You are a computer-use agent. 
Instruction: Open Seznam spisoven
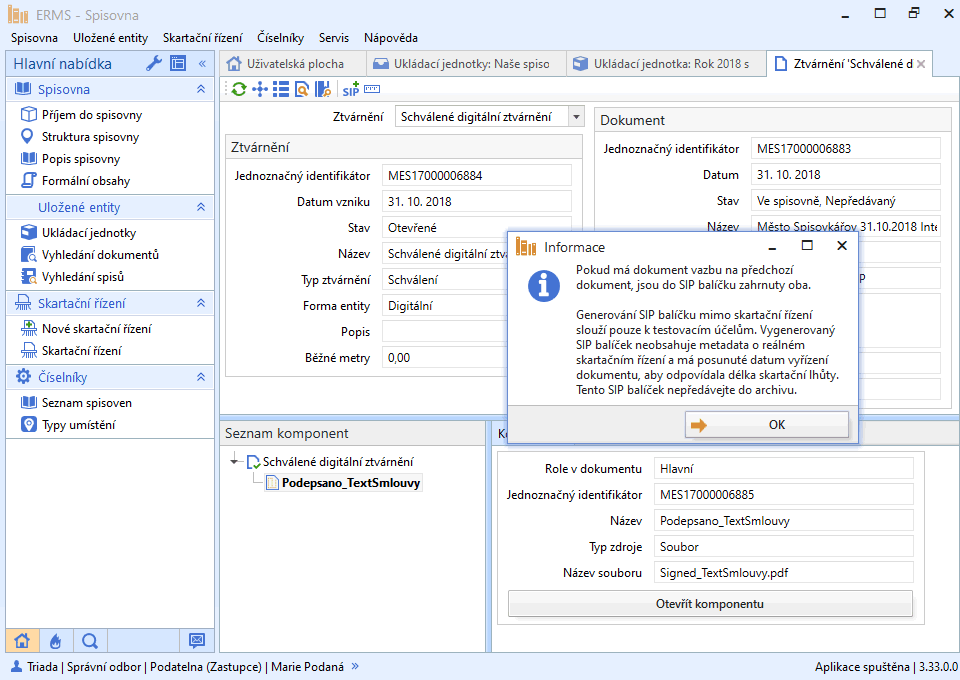86,403
